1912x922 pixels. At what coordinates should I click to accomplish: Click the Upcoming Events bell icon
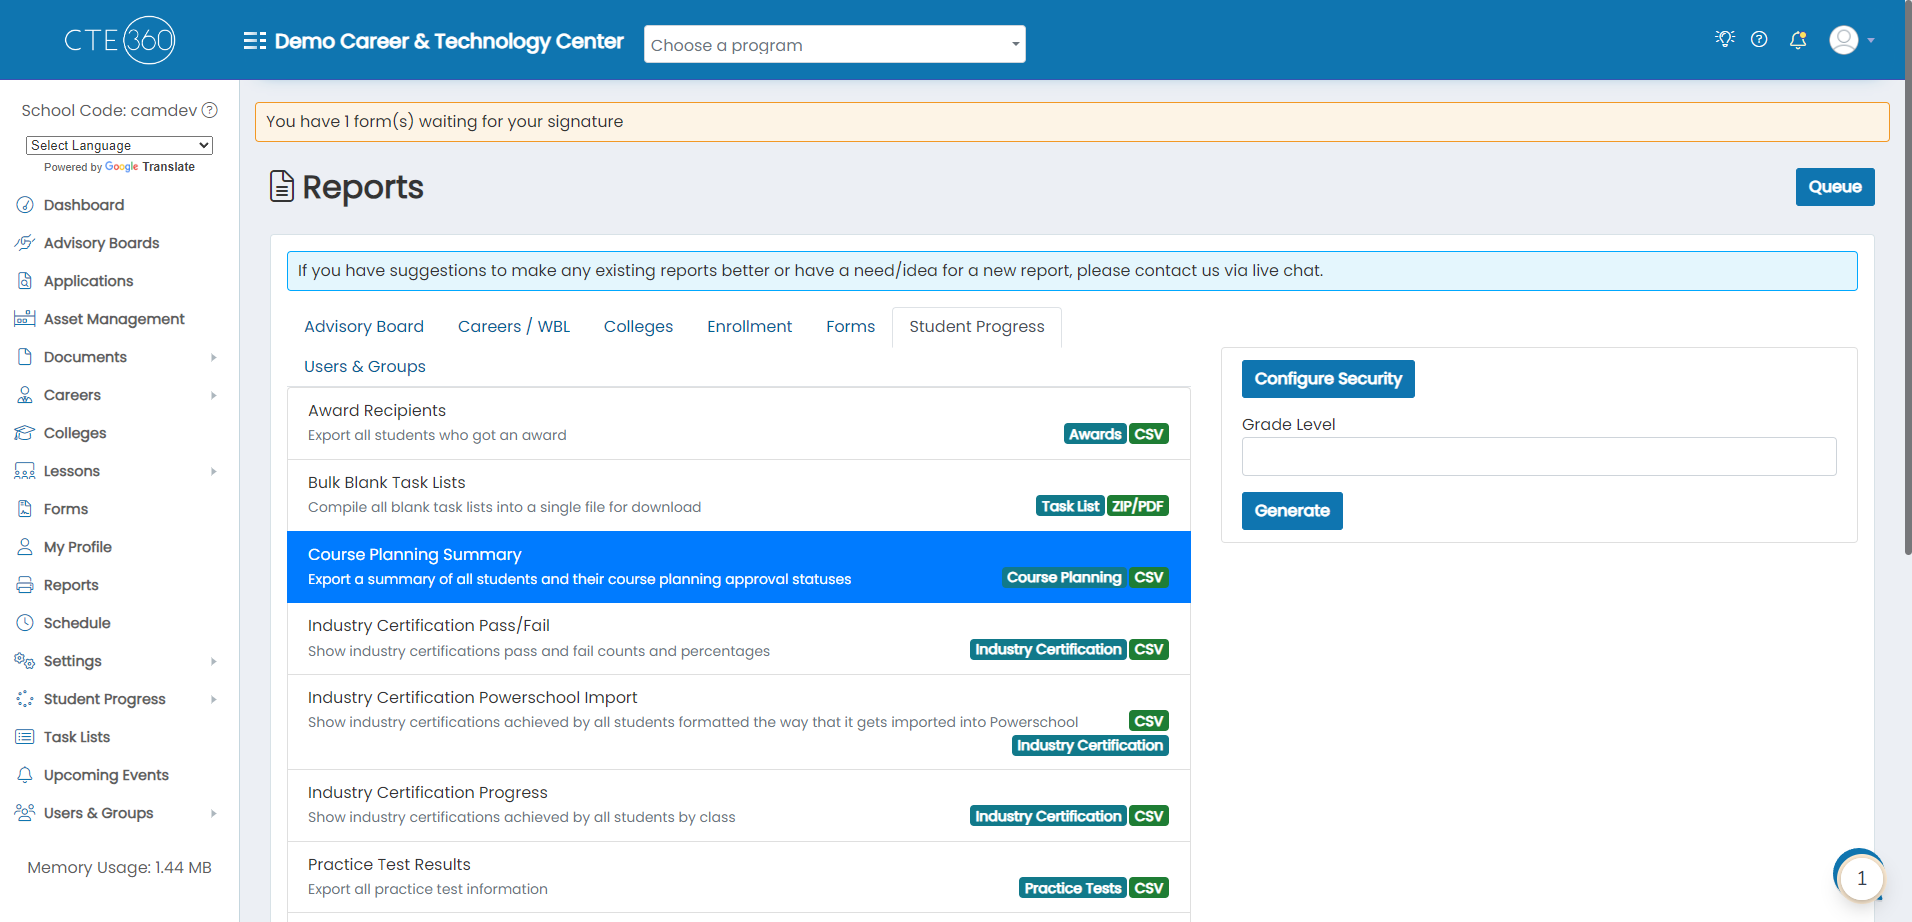point(25,775)
